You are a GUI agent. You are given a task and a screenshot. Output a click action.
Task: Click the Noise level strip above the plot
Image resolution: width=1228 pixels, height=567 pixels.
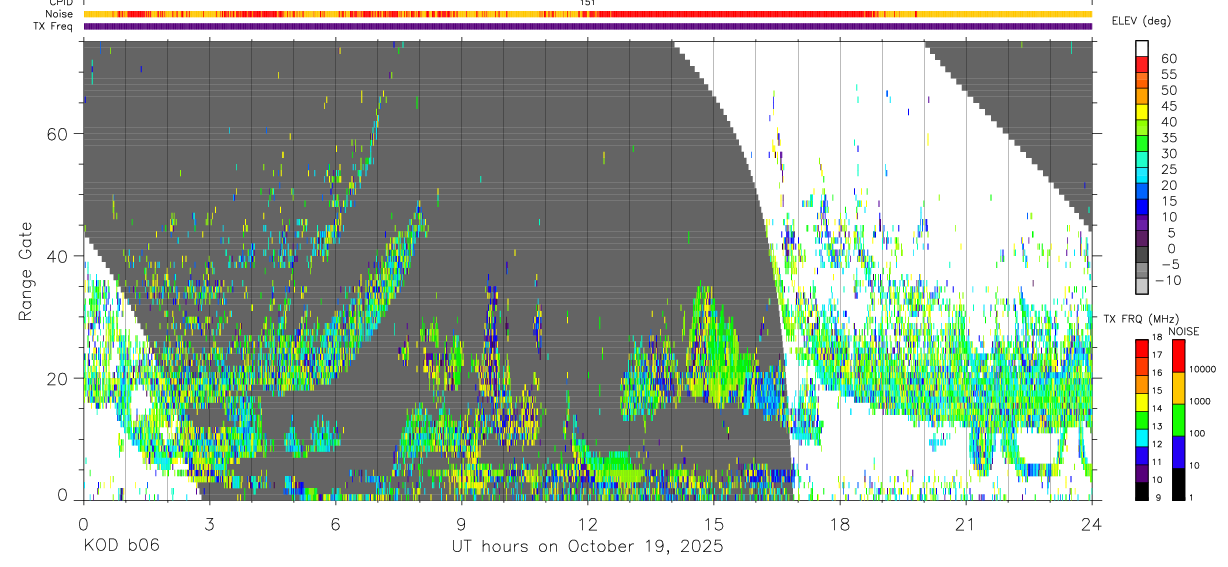587,14
